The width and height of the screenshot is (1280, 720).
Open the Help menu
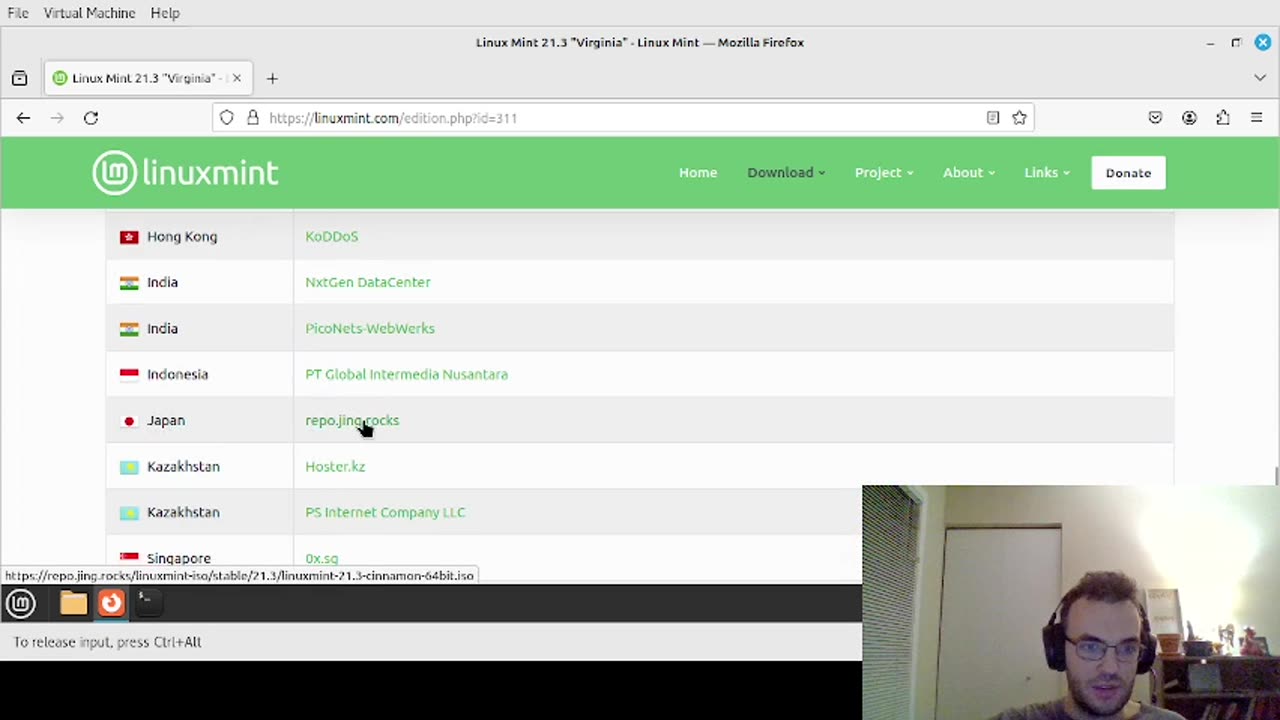tap(165, 13)
